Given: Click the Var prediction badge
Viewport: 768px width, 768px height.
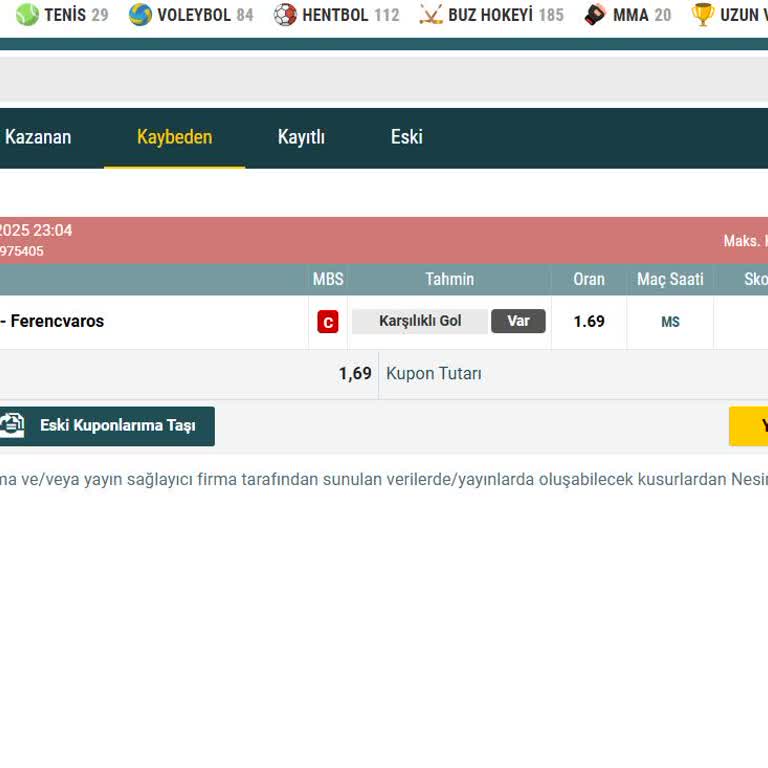Looking at the screenshot, I should point(518,321).
